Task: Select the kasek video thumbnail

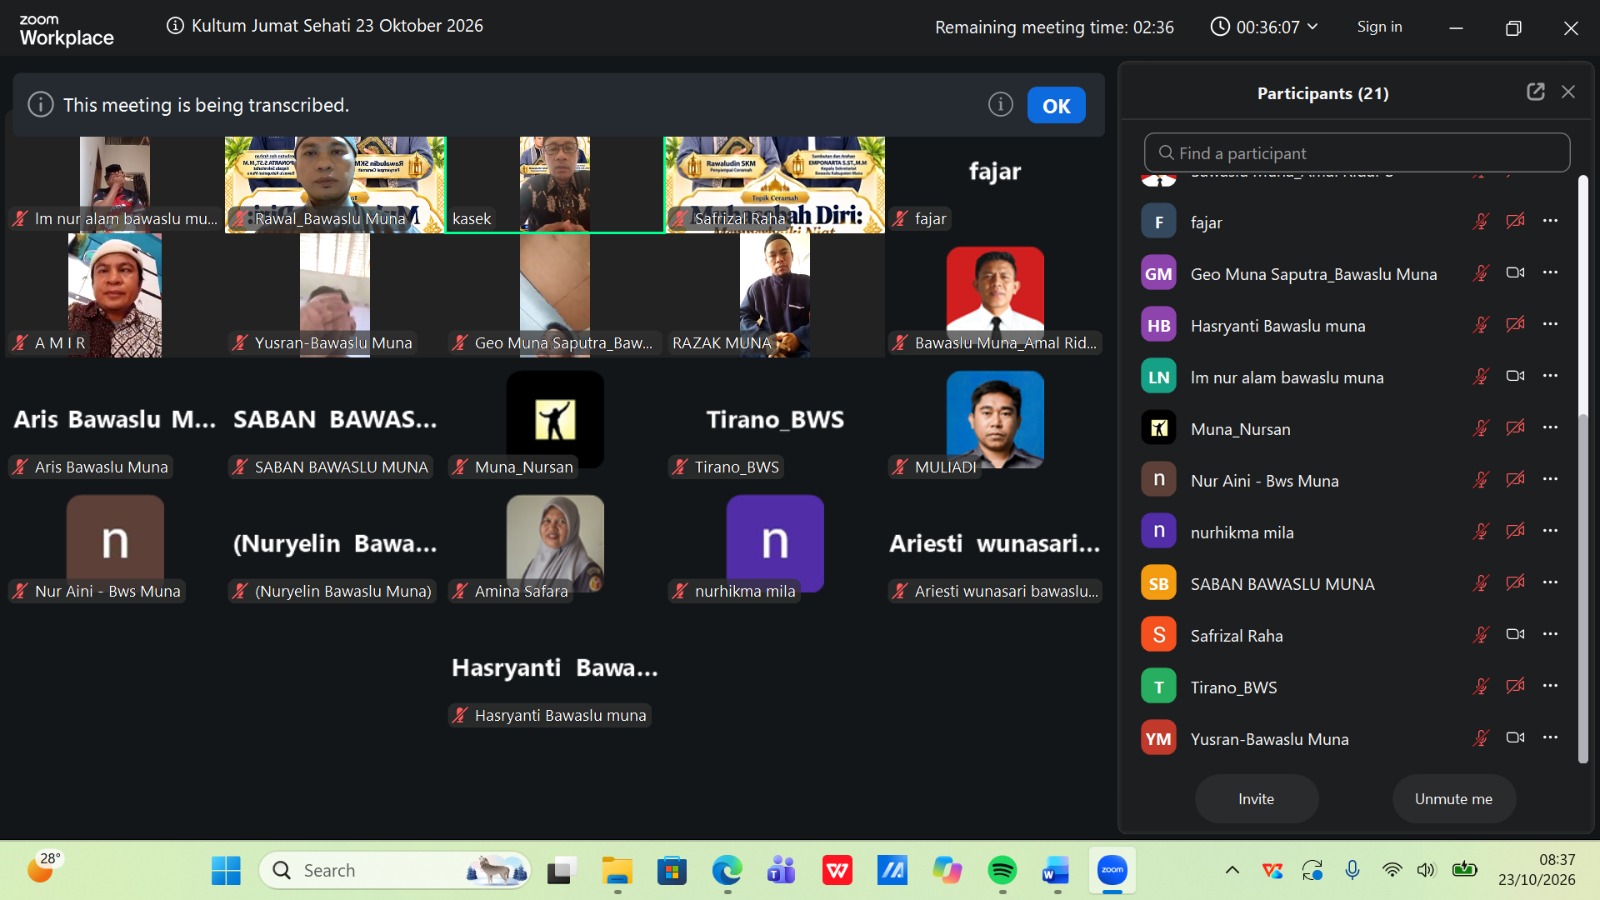Action: (x=555, y=185)
